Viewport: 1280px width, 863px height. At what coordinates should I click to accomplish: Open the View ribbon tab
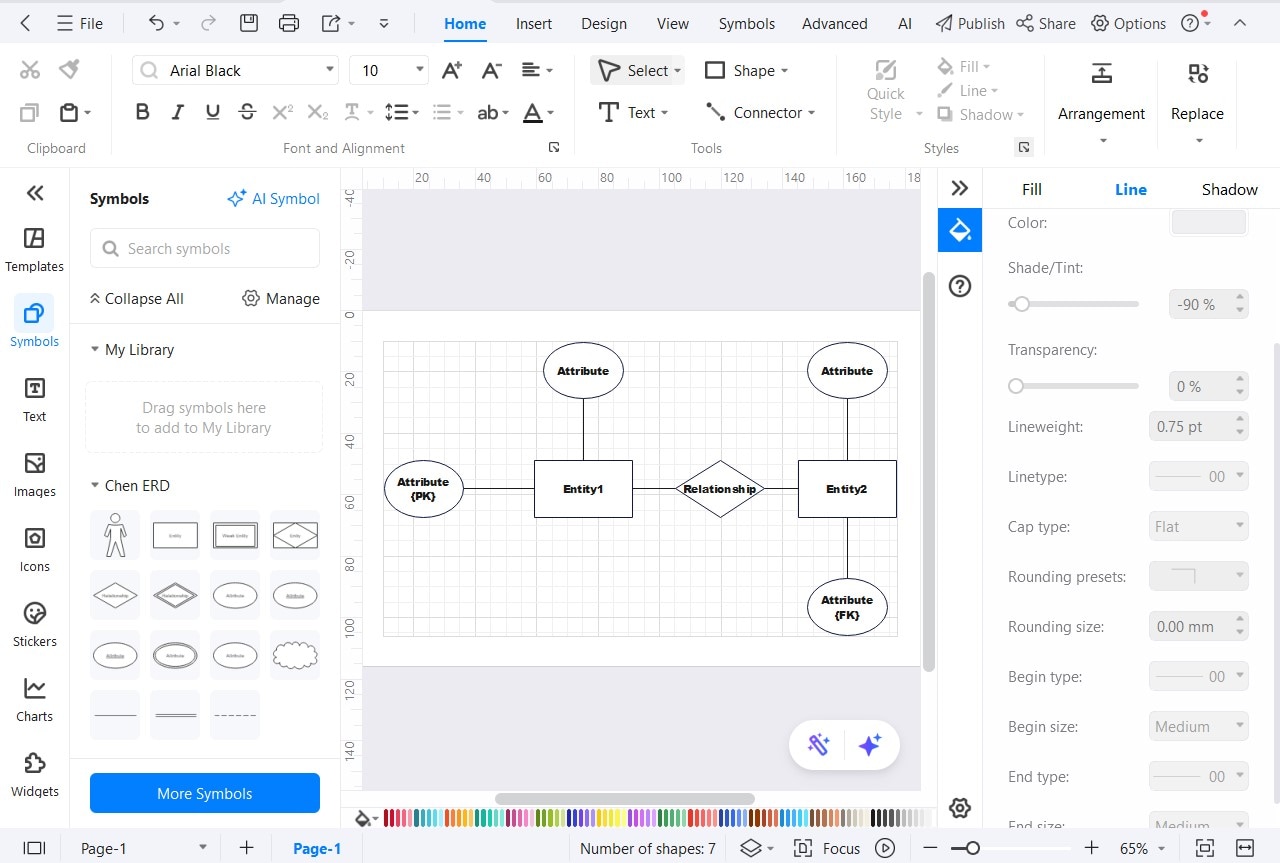(672, 23)
